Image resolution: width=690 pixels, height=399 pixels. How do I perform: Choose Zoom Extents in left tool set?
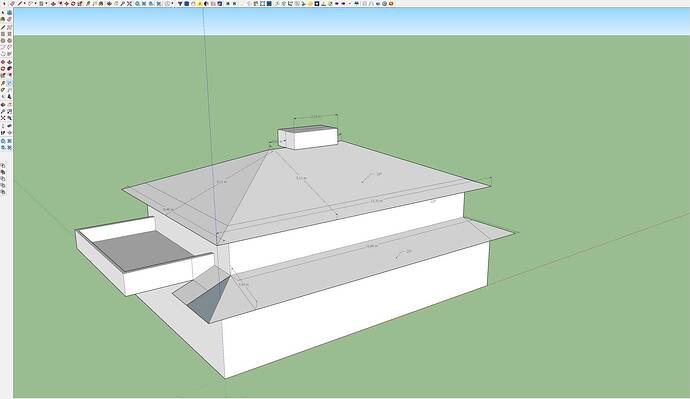pos(3,118)
